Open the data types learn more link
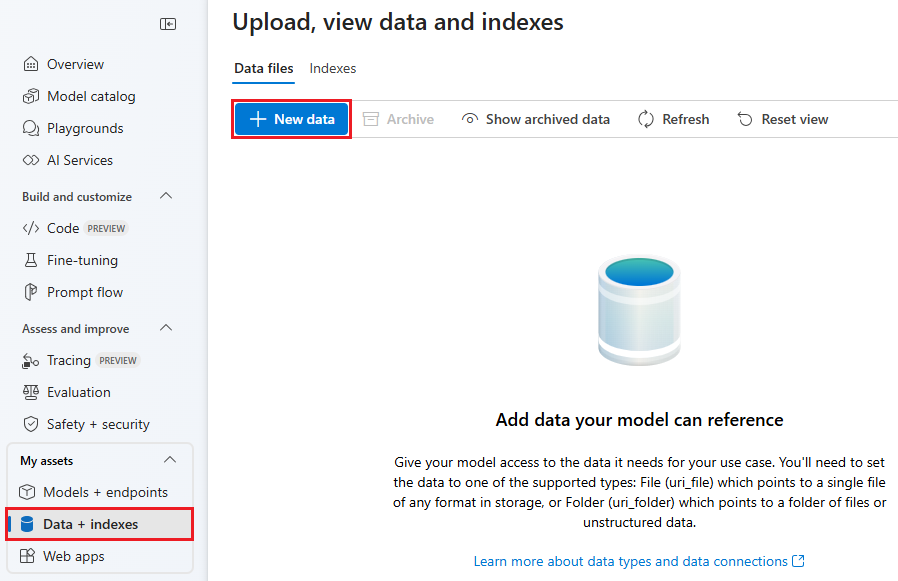The width and height of the screenshot is (898, 581). pos(639,561)
